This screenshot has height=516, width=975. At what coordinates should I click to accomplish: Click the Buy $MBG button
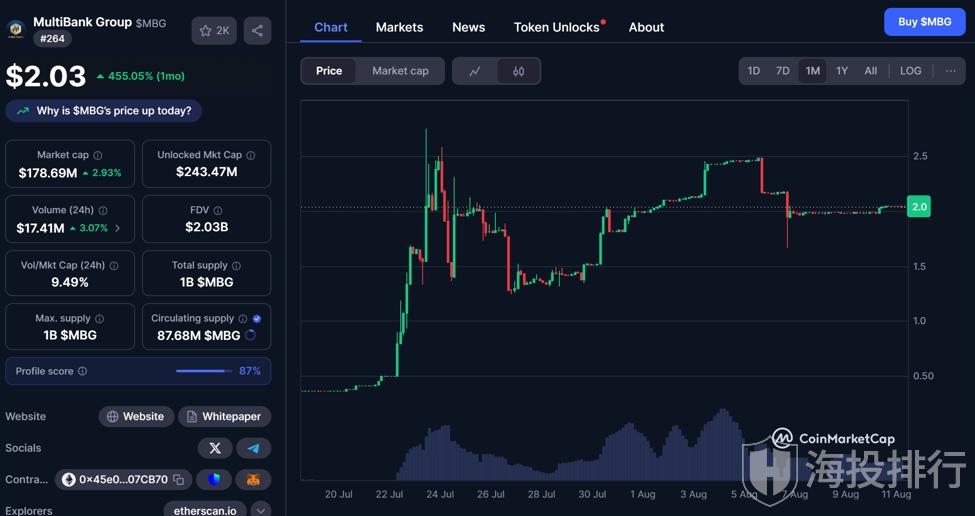[924, 22]
